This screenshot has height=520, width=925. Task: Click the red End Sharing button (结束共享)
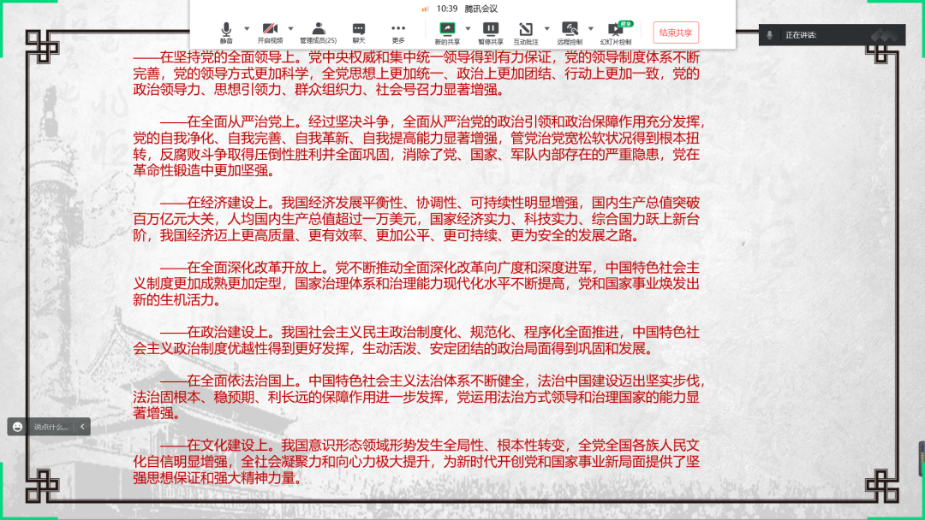coord(676,32)
